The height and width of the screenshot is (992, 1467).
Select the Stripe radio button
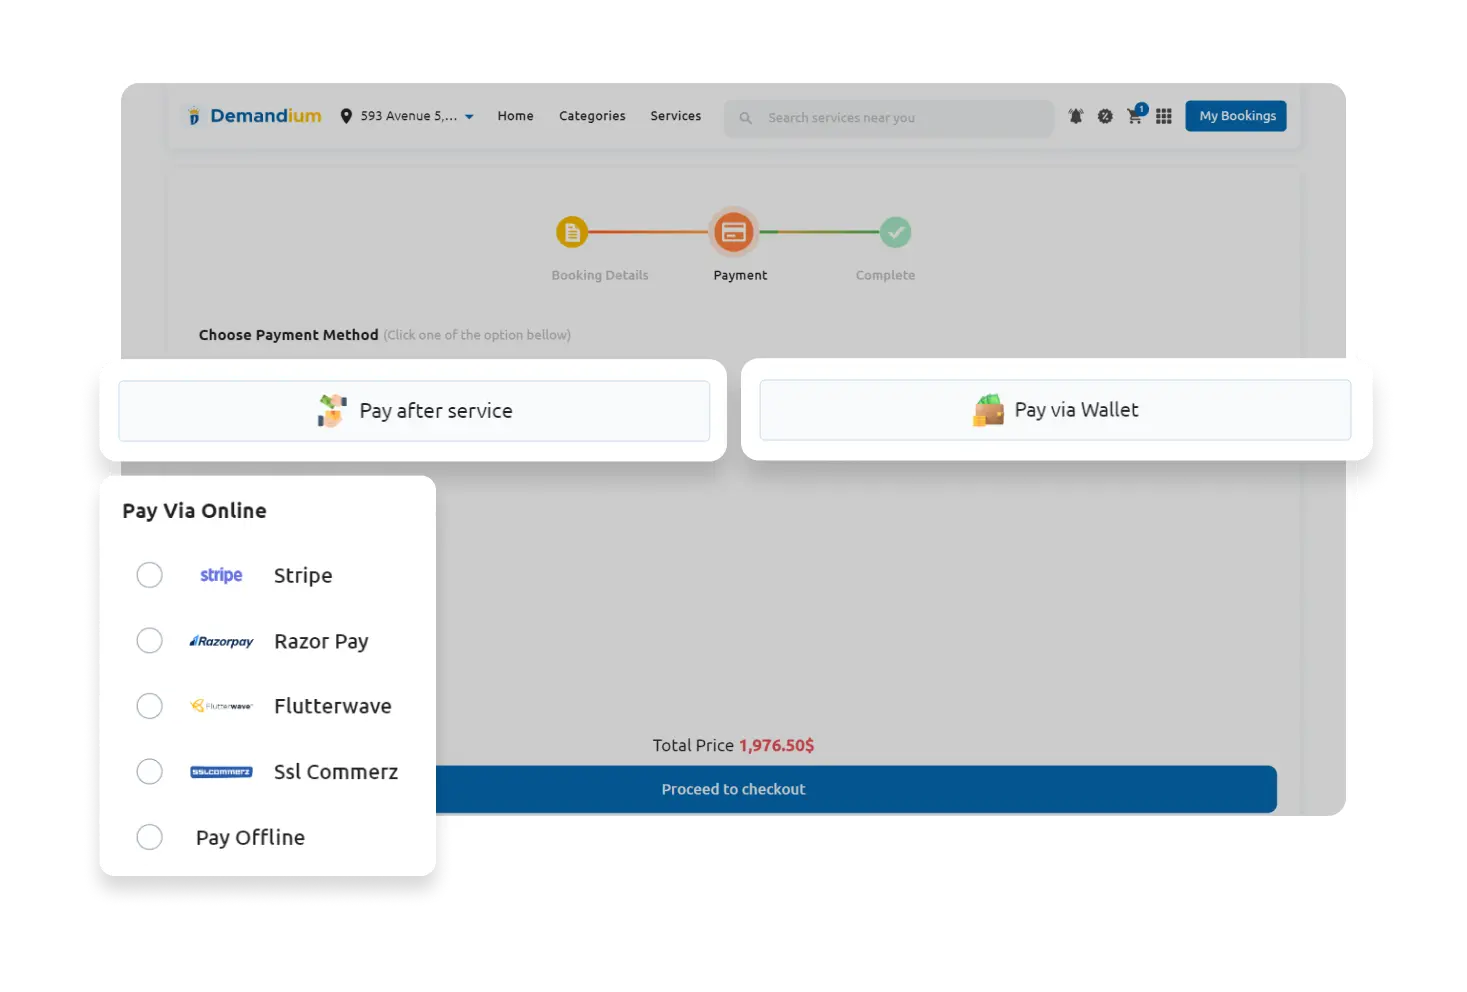(x=150, y=575)
